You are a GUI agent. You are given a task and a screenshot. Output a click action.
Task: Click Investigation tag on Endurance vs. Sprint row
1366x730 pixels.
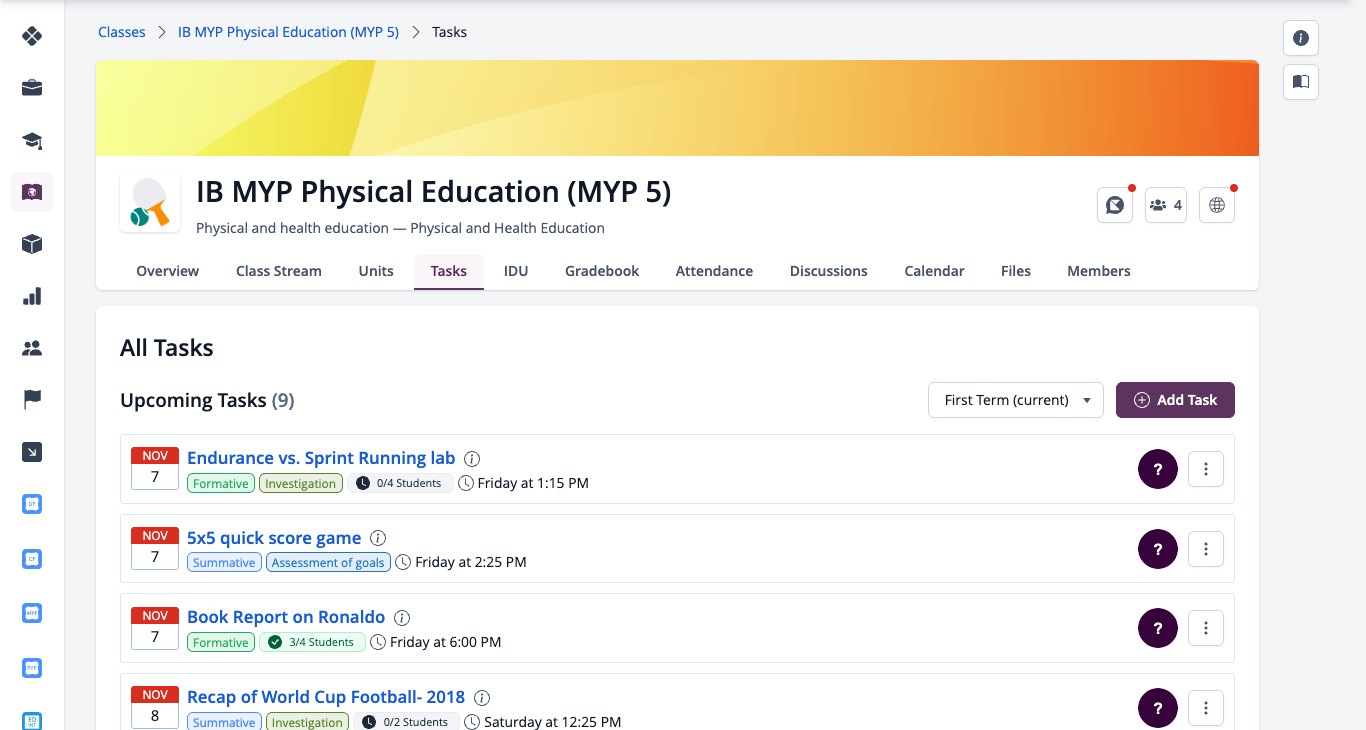point(301,483)
